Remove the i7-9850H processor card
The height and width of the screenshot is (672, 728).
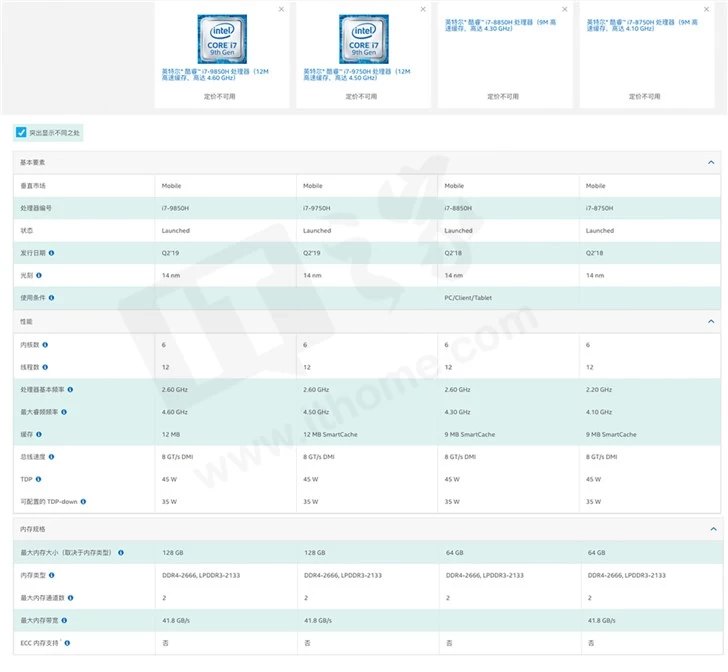click(281, 9)
